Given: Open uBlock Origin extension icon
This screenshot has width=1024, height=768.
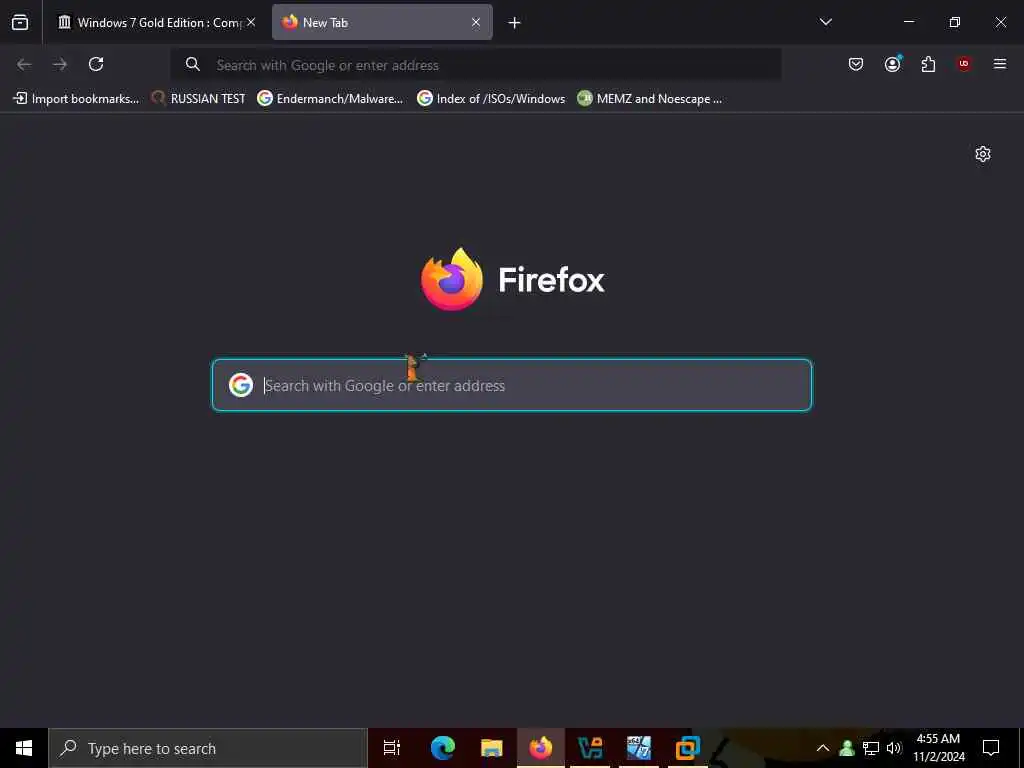Looking at the screenshot, I should tap(964, 64).
